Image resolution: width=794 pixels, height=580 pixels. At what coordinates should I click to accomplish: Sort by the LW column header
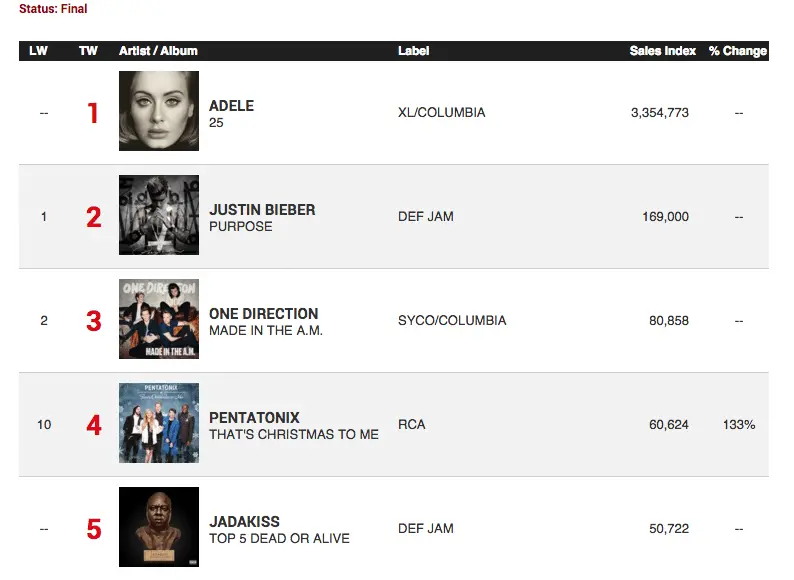[x=39, y=51]
